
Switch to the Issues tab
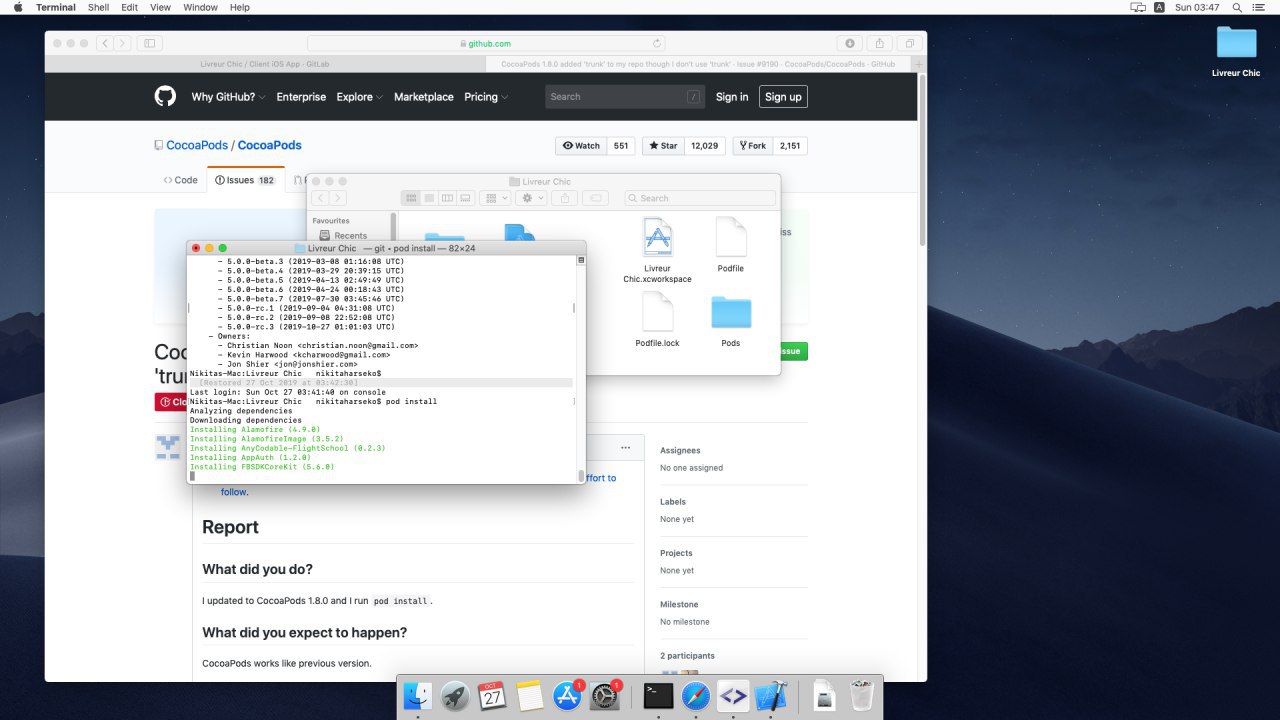245,180
